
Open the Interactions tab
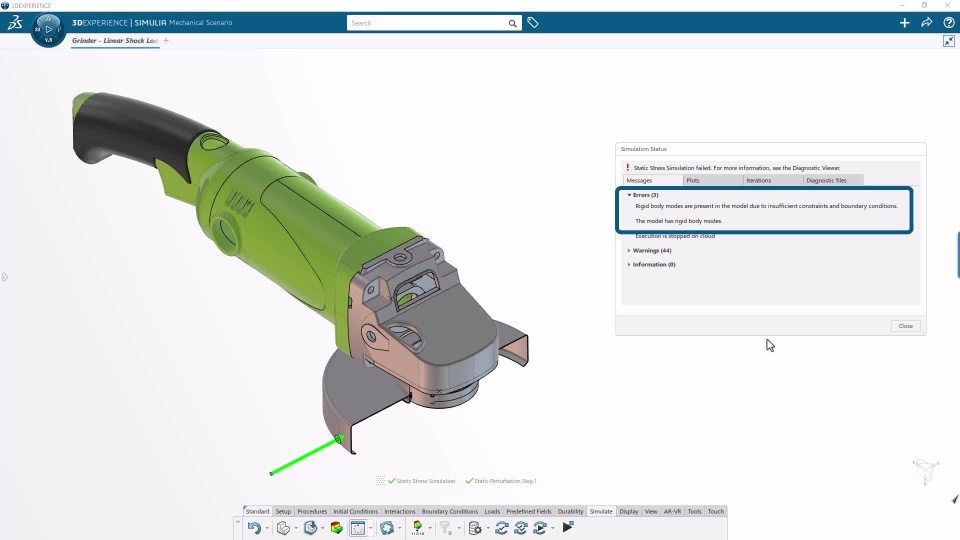pyautogui.click(x=400, y=511)
